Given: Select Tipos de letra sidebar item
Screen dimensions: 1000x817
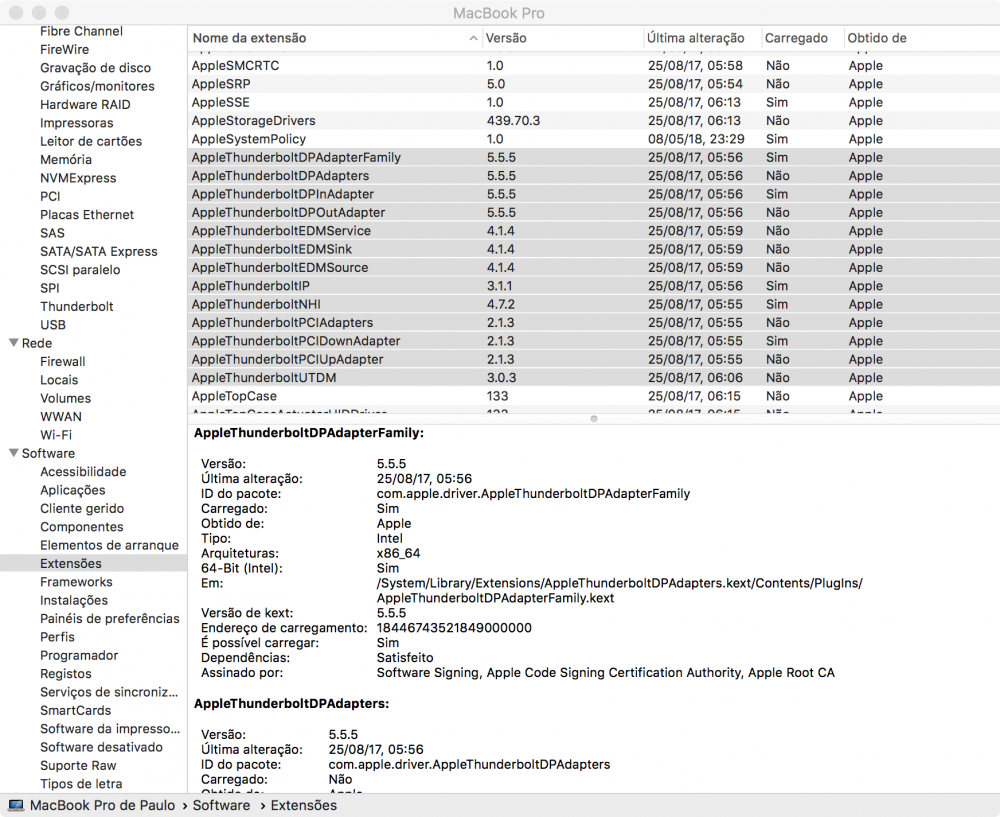Looking at the screenshot, I should [x=81, y=784].
